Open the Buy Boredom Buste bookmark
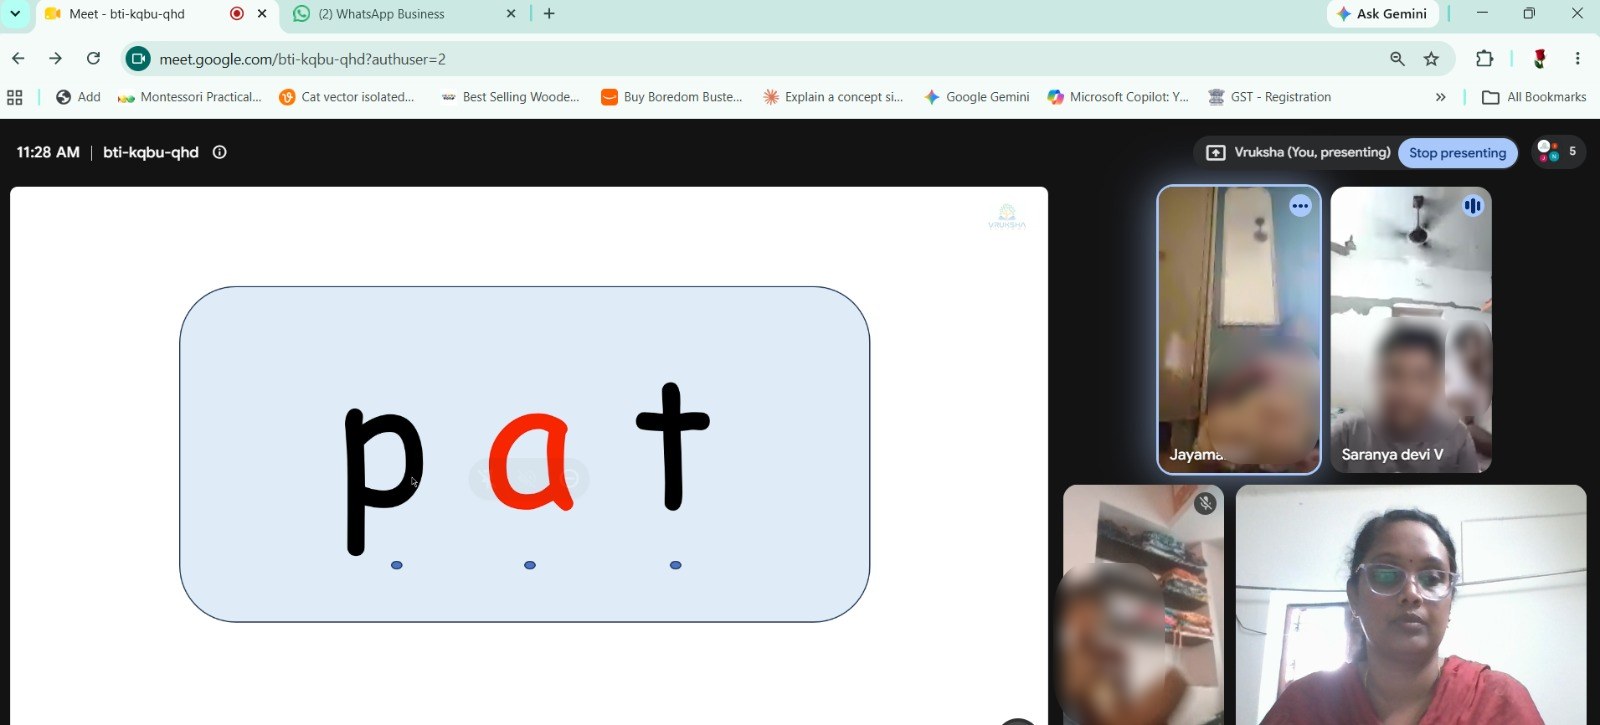The width and height of the screenshot is (1600, 725). (x=671, y=97)
